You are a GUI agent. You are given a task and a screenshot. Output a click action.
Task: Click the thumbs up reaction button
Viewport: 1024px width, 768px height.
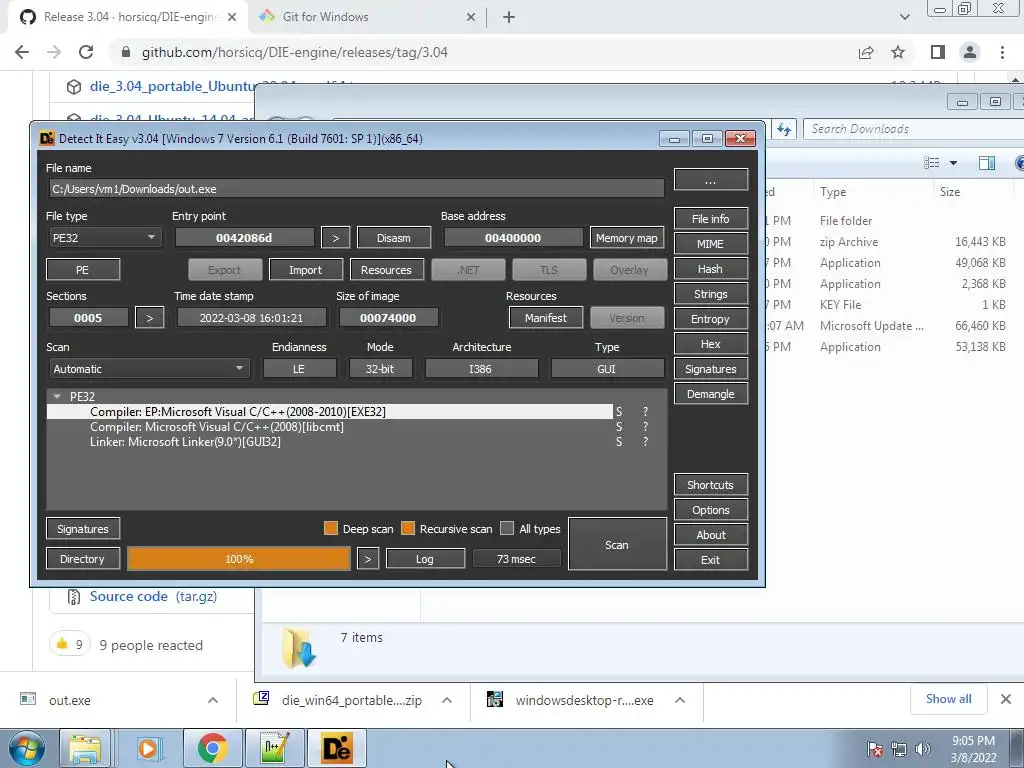pyautogui.click(x=70, y=645)
